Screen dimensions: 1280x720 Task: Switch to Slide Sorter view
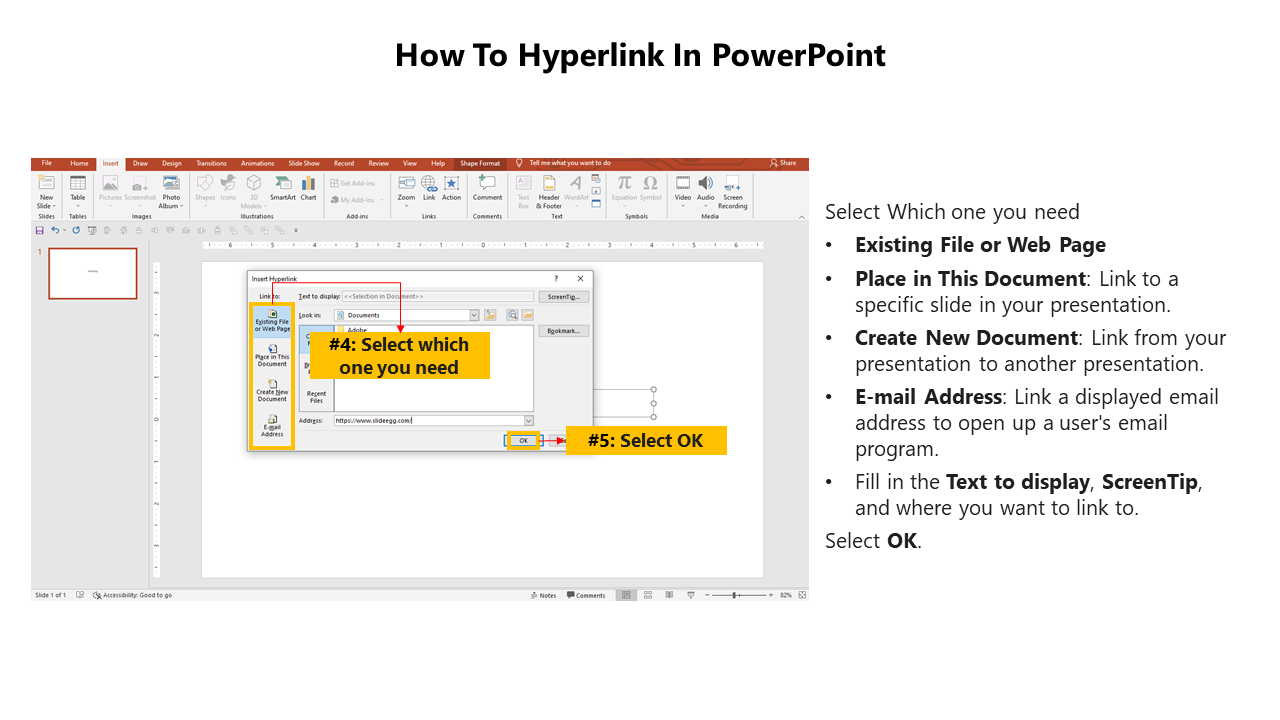(x=648, y=595)
